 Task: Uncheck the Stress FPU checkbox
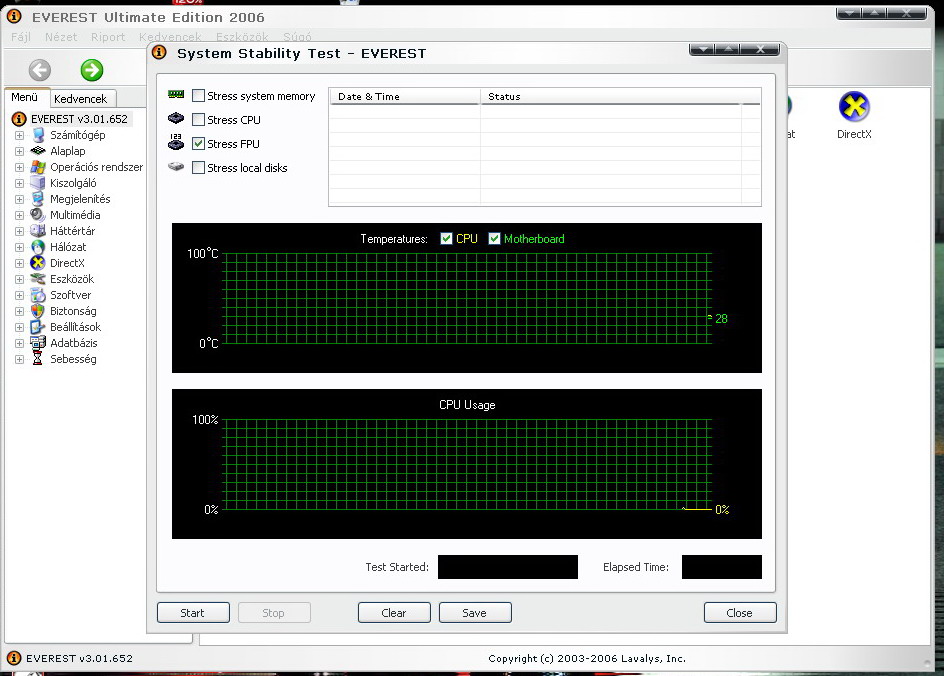[x=199, y=144]
